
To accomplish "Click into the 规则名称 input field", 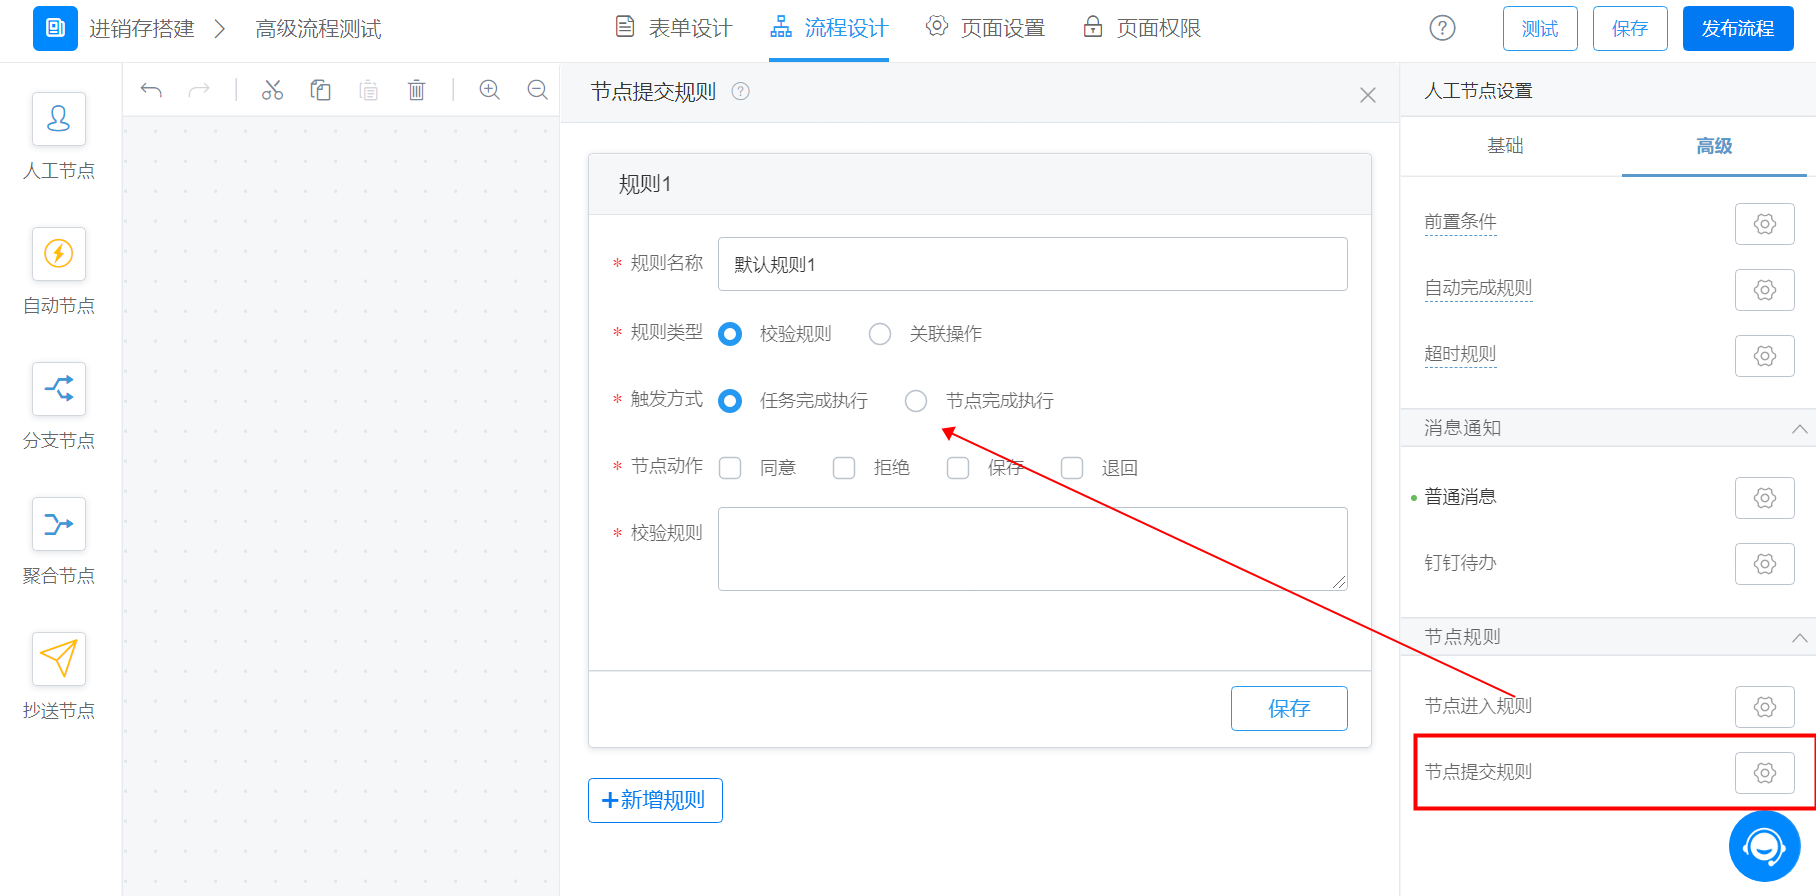I will 1033,264.
